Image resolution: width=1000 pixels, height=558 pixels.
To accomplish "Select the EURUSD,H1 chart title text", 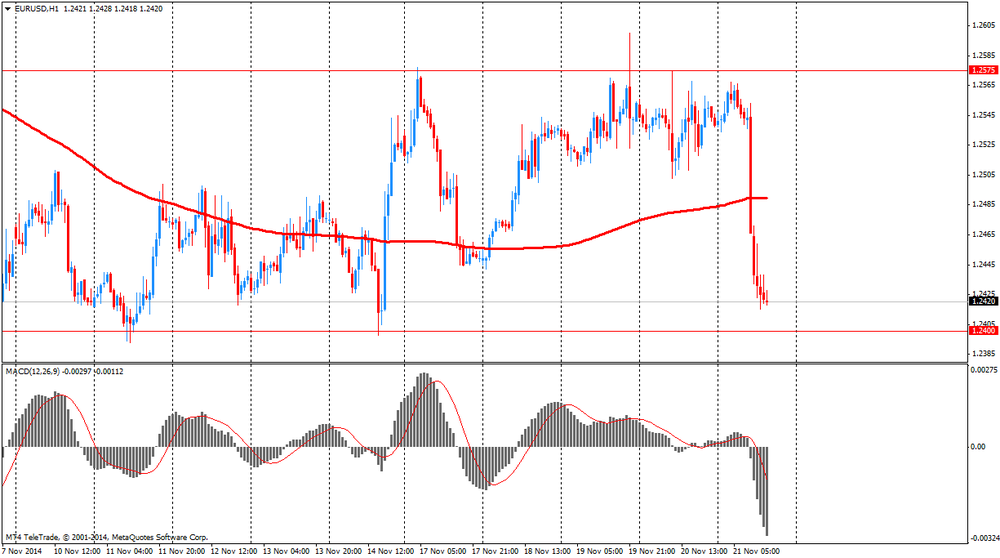I will [36, 9].
